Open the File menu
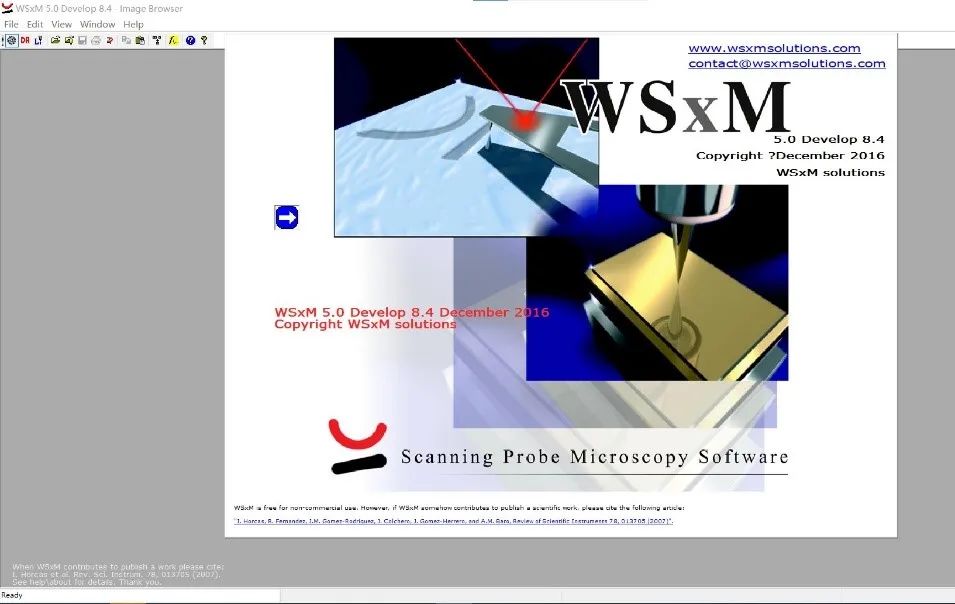This screenshot has width=955, height=604. click(x=11, y=24)
